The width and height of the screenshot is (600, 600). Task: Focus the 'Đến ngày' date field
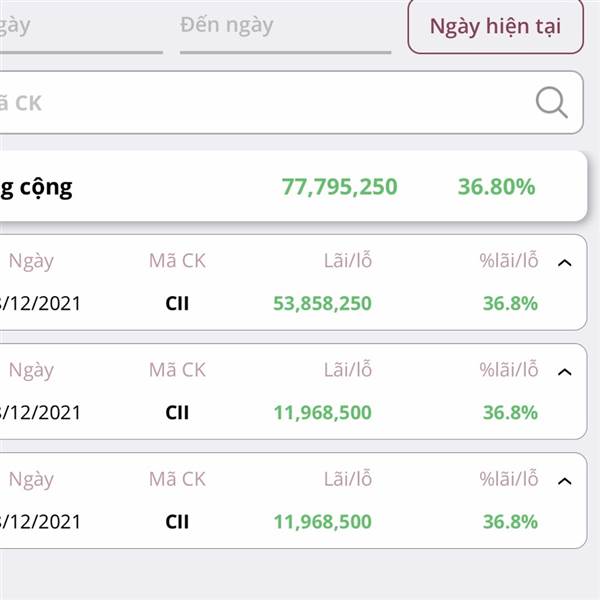coord(285,29)
